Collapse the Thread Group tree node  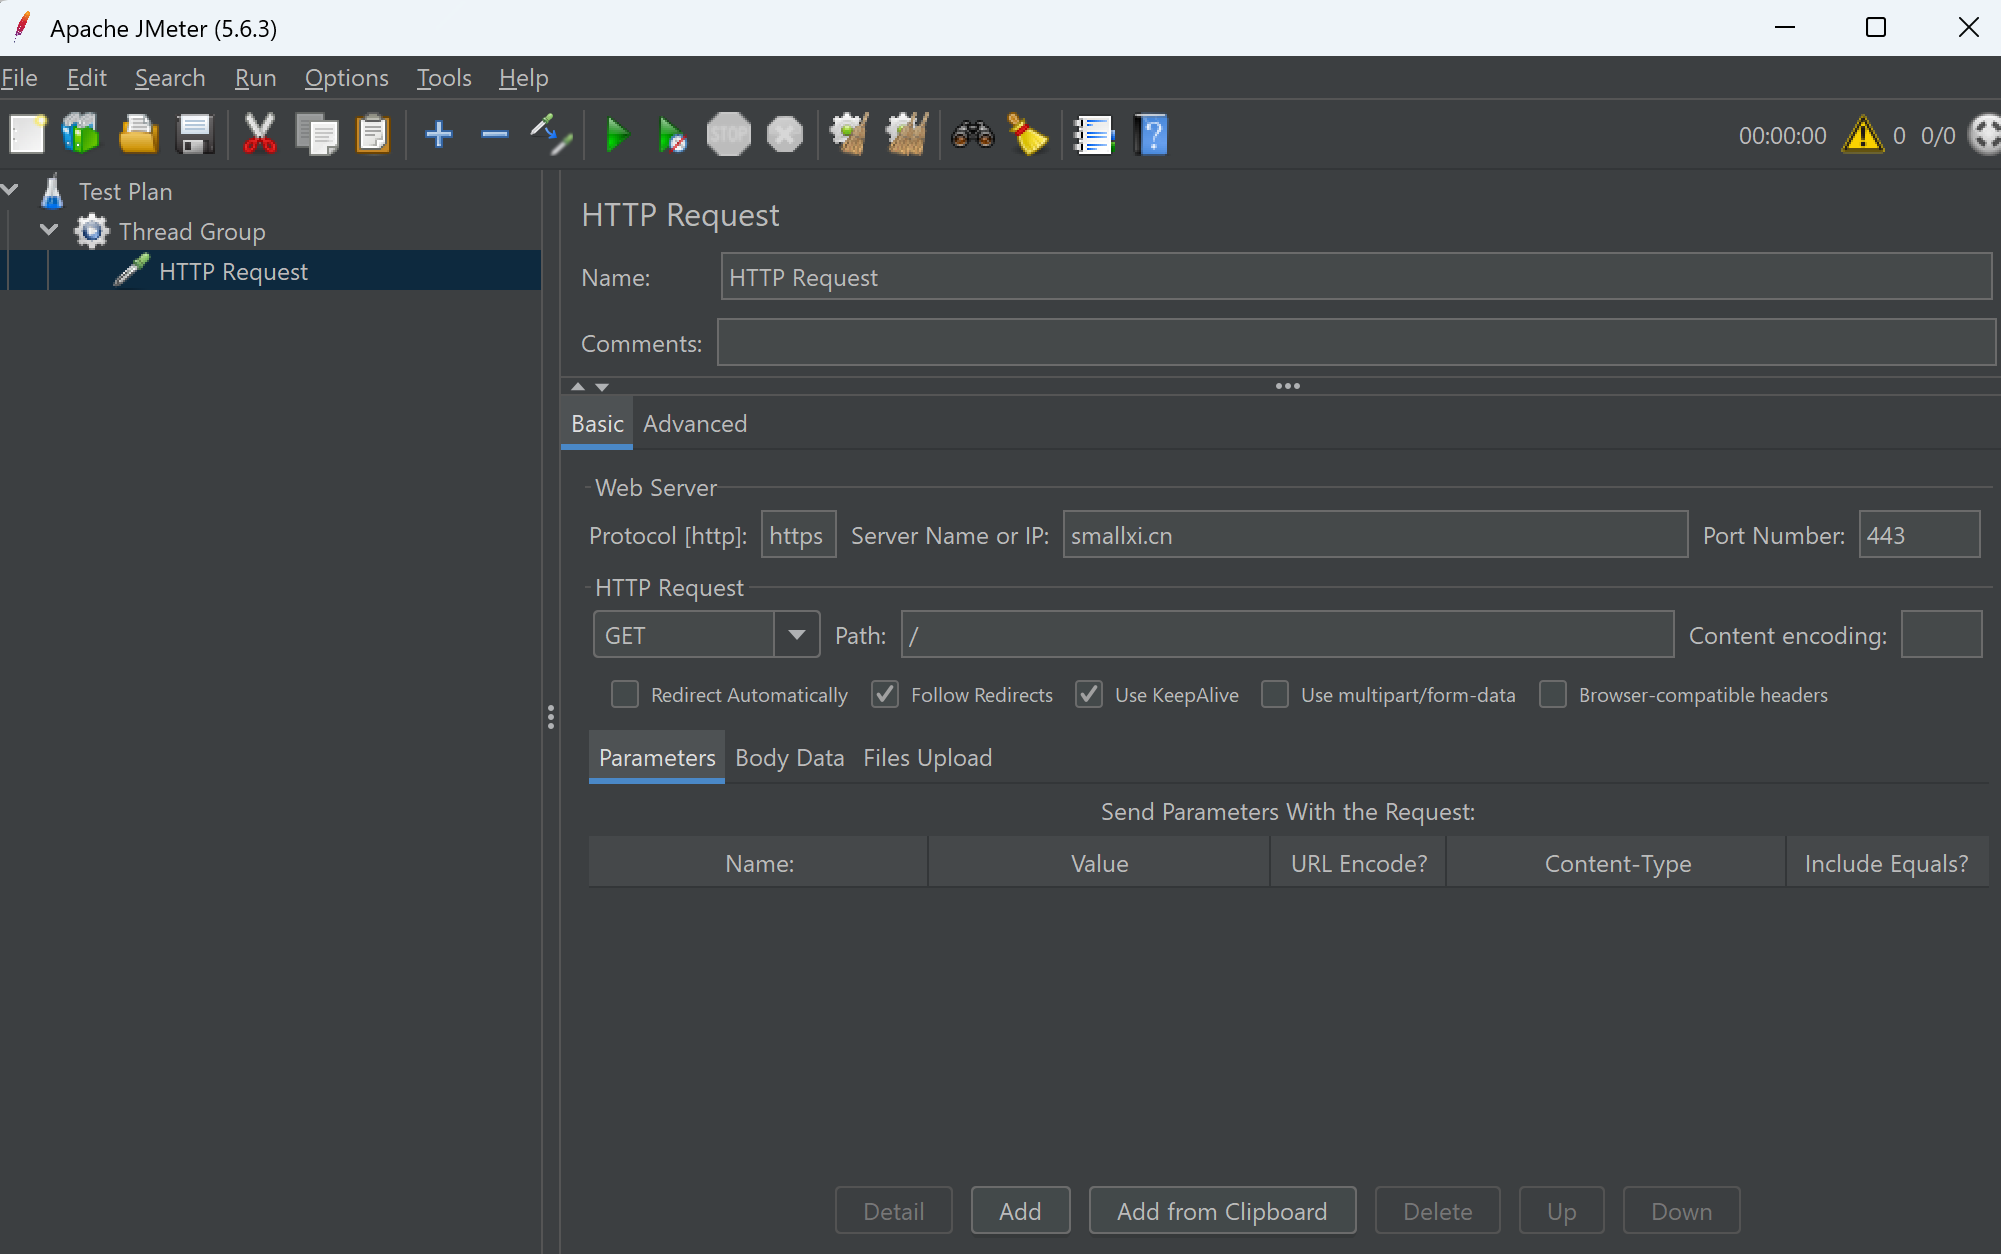pos(49,230)
